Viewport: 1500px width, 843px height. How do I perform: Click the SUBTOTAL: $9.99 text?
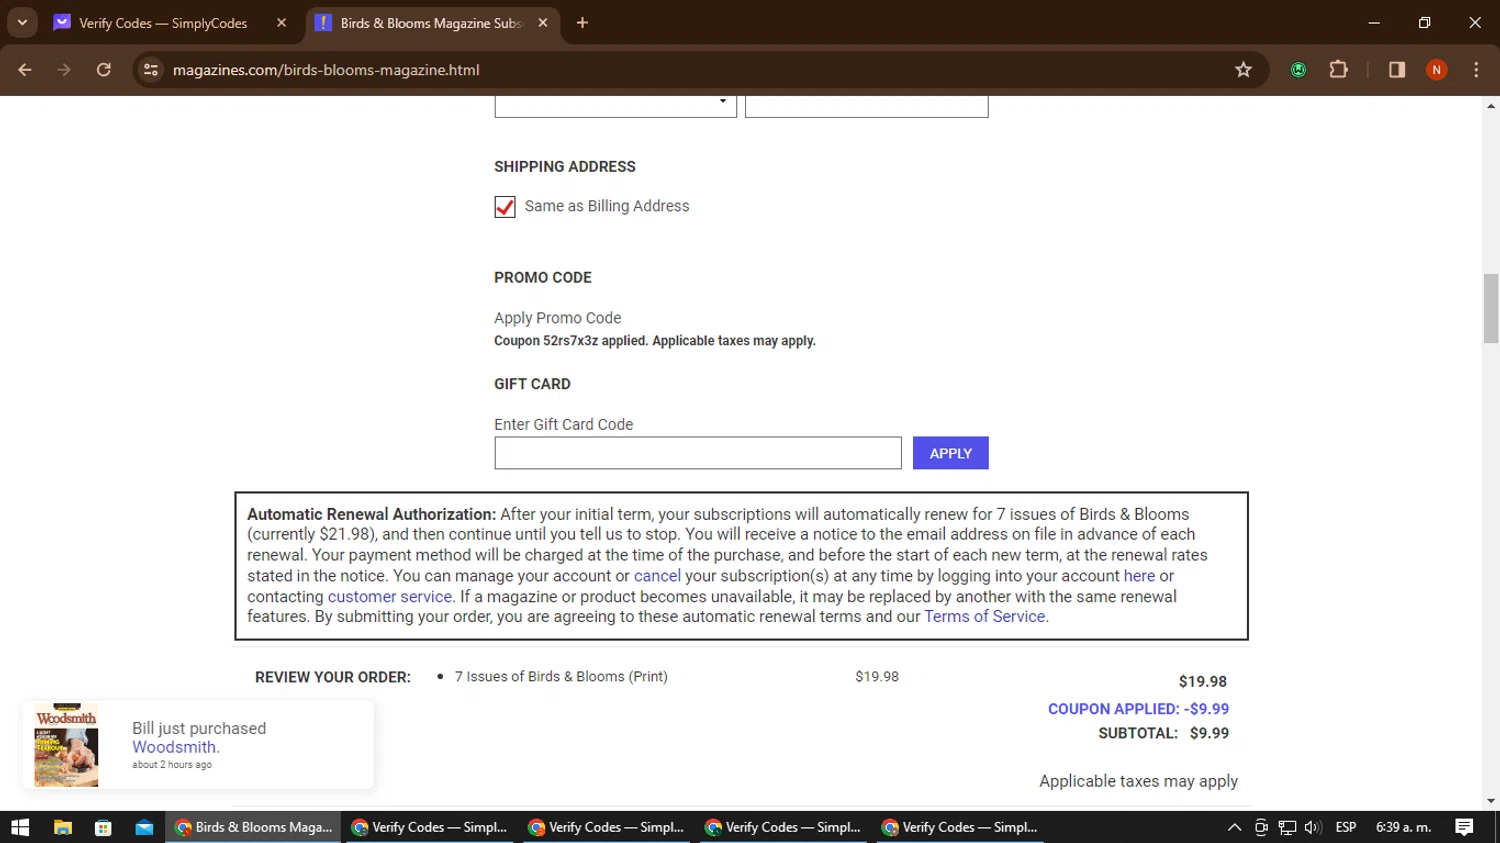coord(1163,733)
